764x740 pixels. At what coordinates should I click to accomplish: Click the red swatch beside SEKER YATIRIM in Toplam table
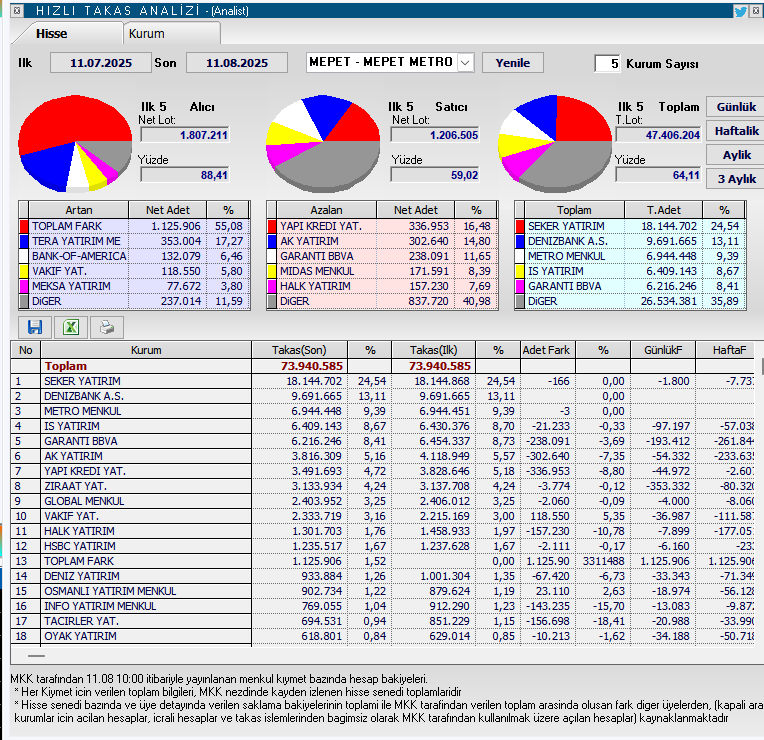point(520,226)
